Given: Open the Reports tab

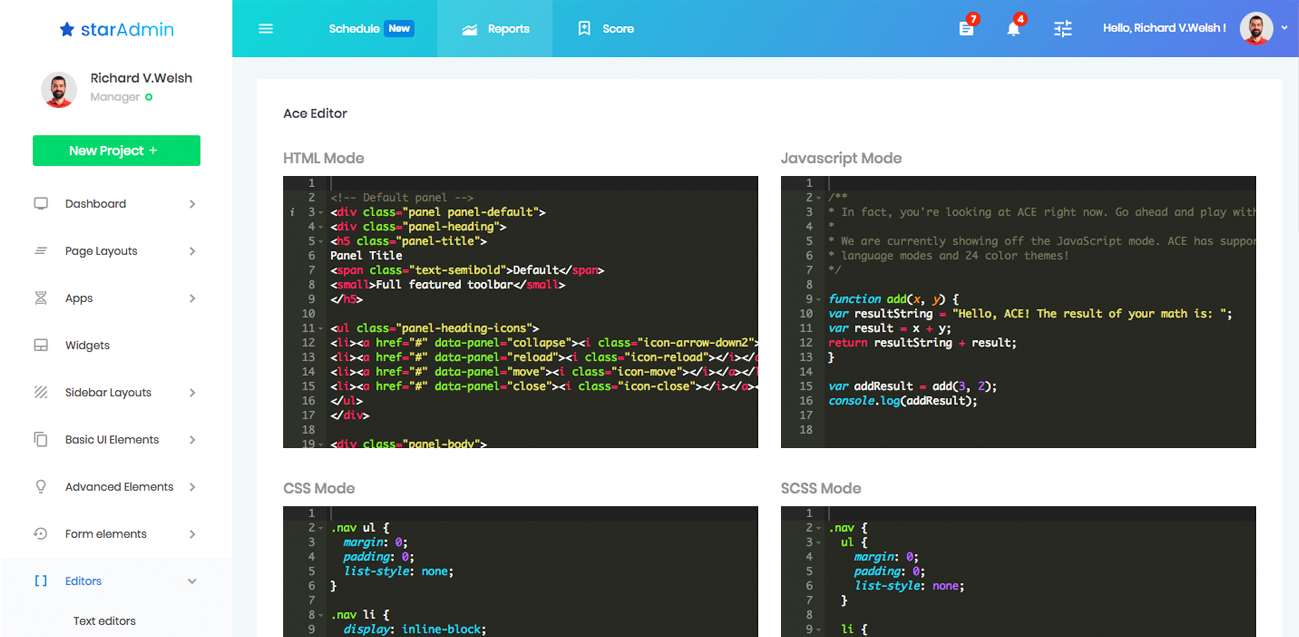Looking at the screenshot, I should 496,29.
